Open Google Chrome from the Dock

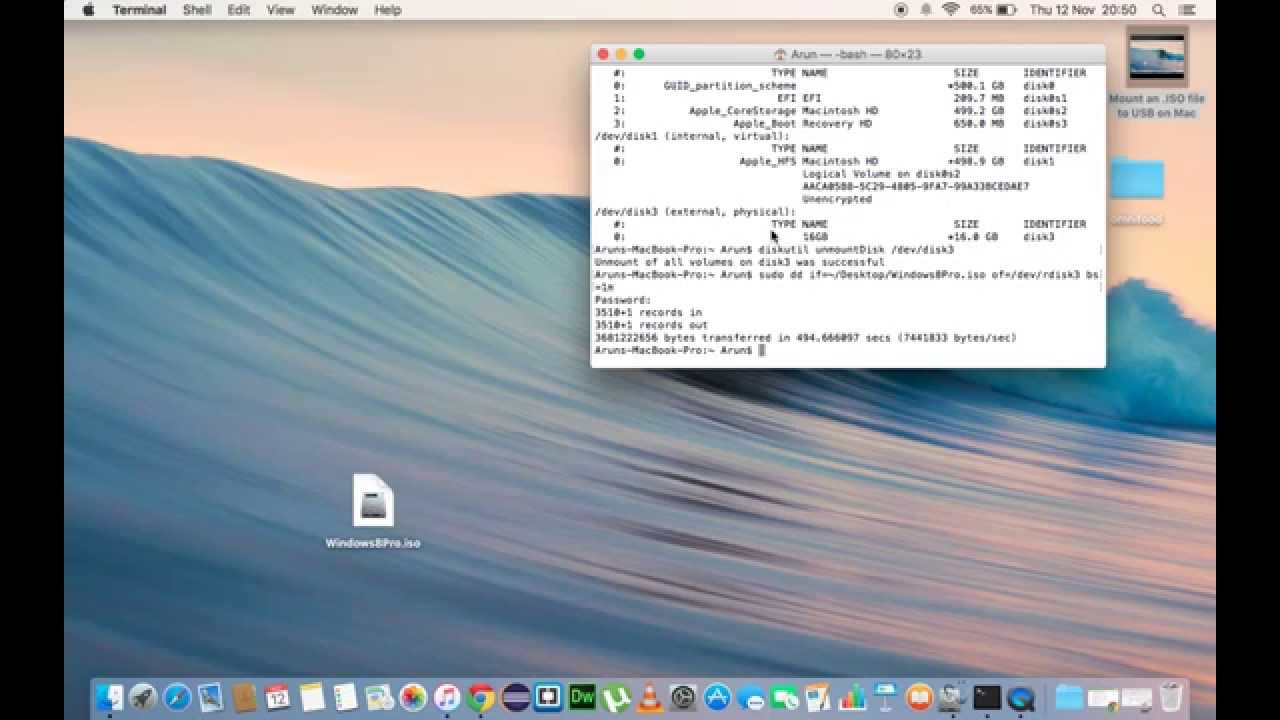pyautogui.click(x=481, y=697)
